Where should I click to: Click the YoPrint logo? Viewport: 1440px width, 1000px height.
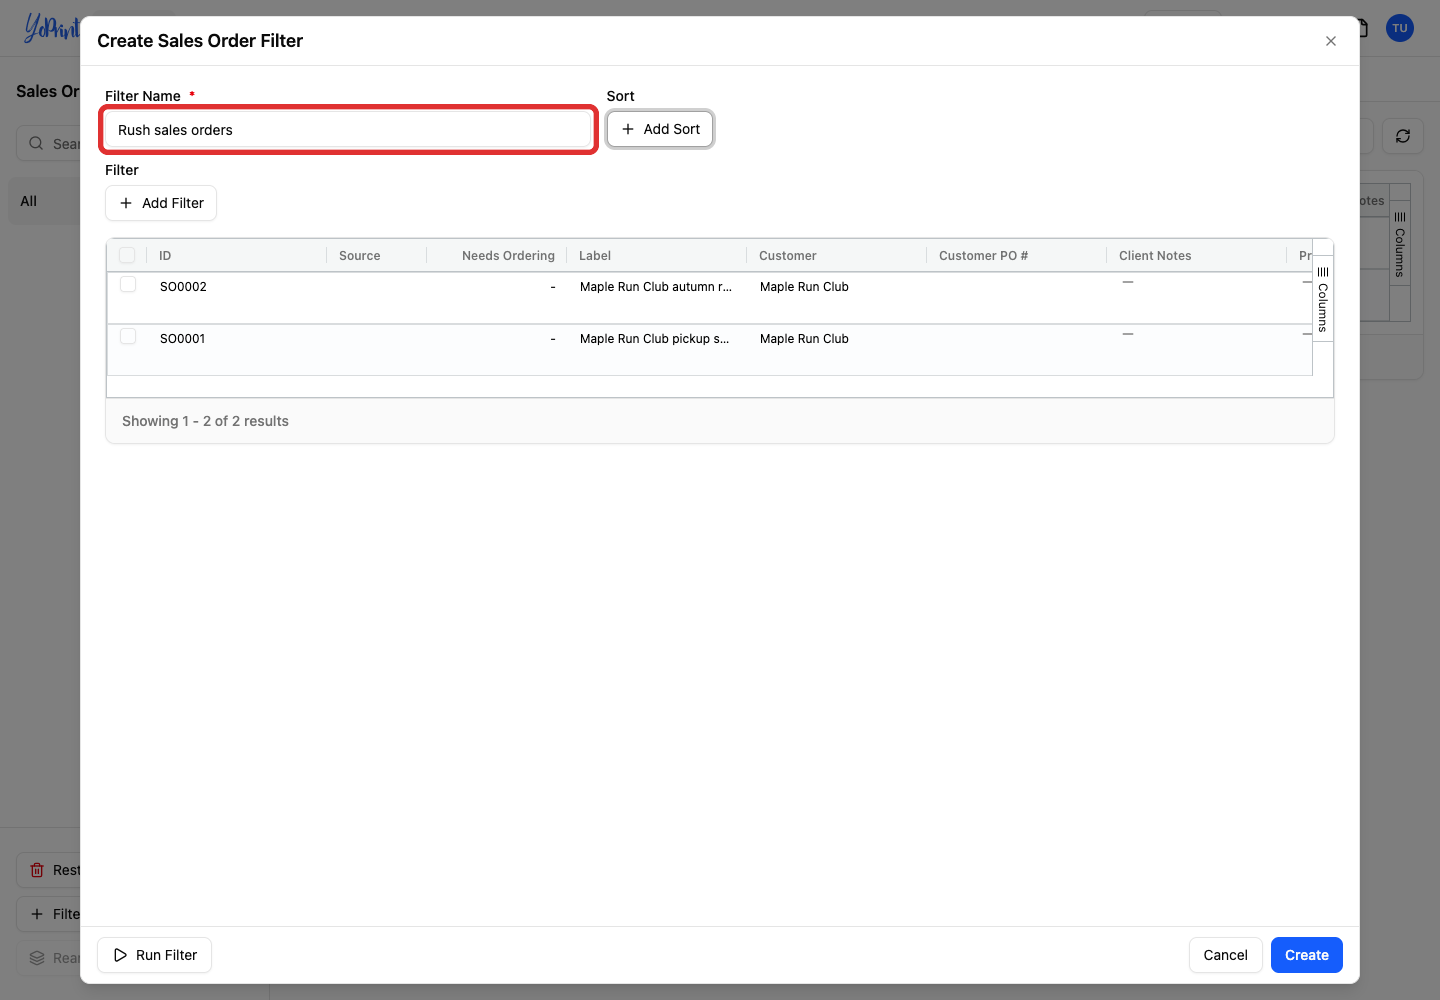[x=52, y=28]
